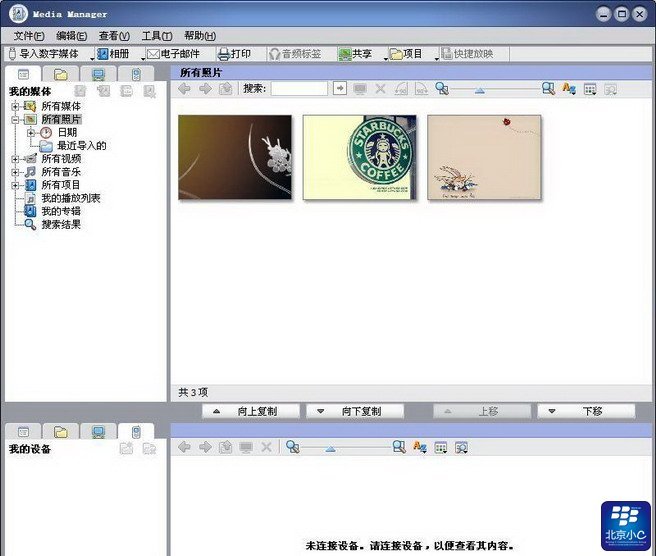Click the forward arrow in photos toolbar
Viewport: 656px width, 556px height.
(x=205, y=89)
